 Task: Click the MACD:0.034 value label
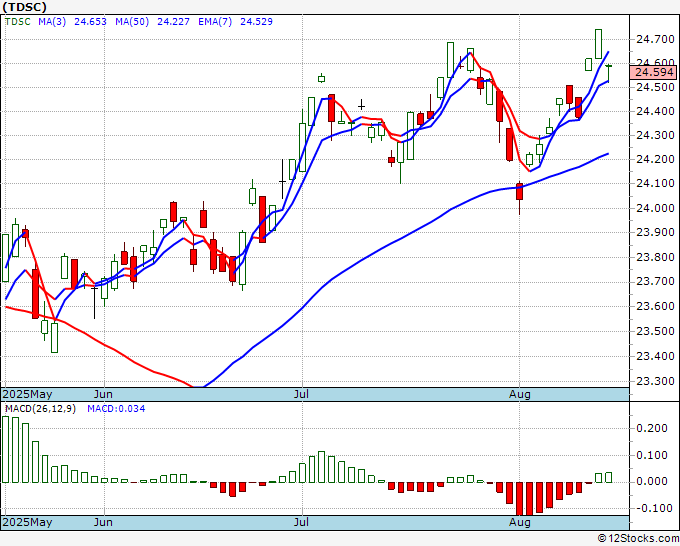[x=116, y=409]
